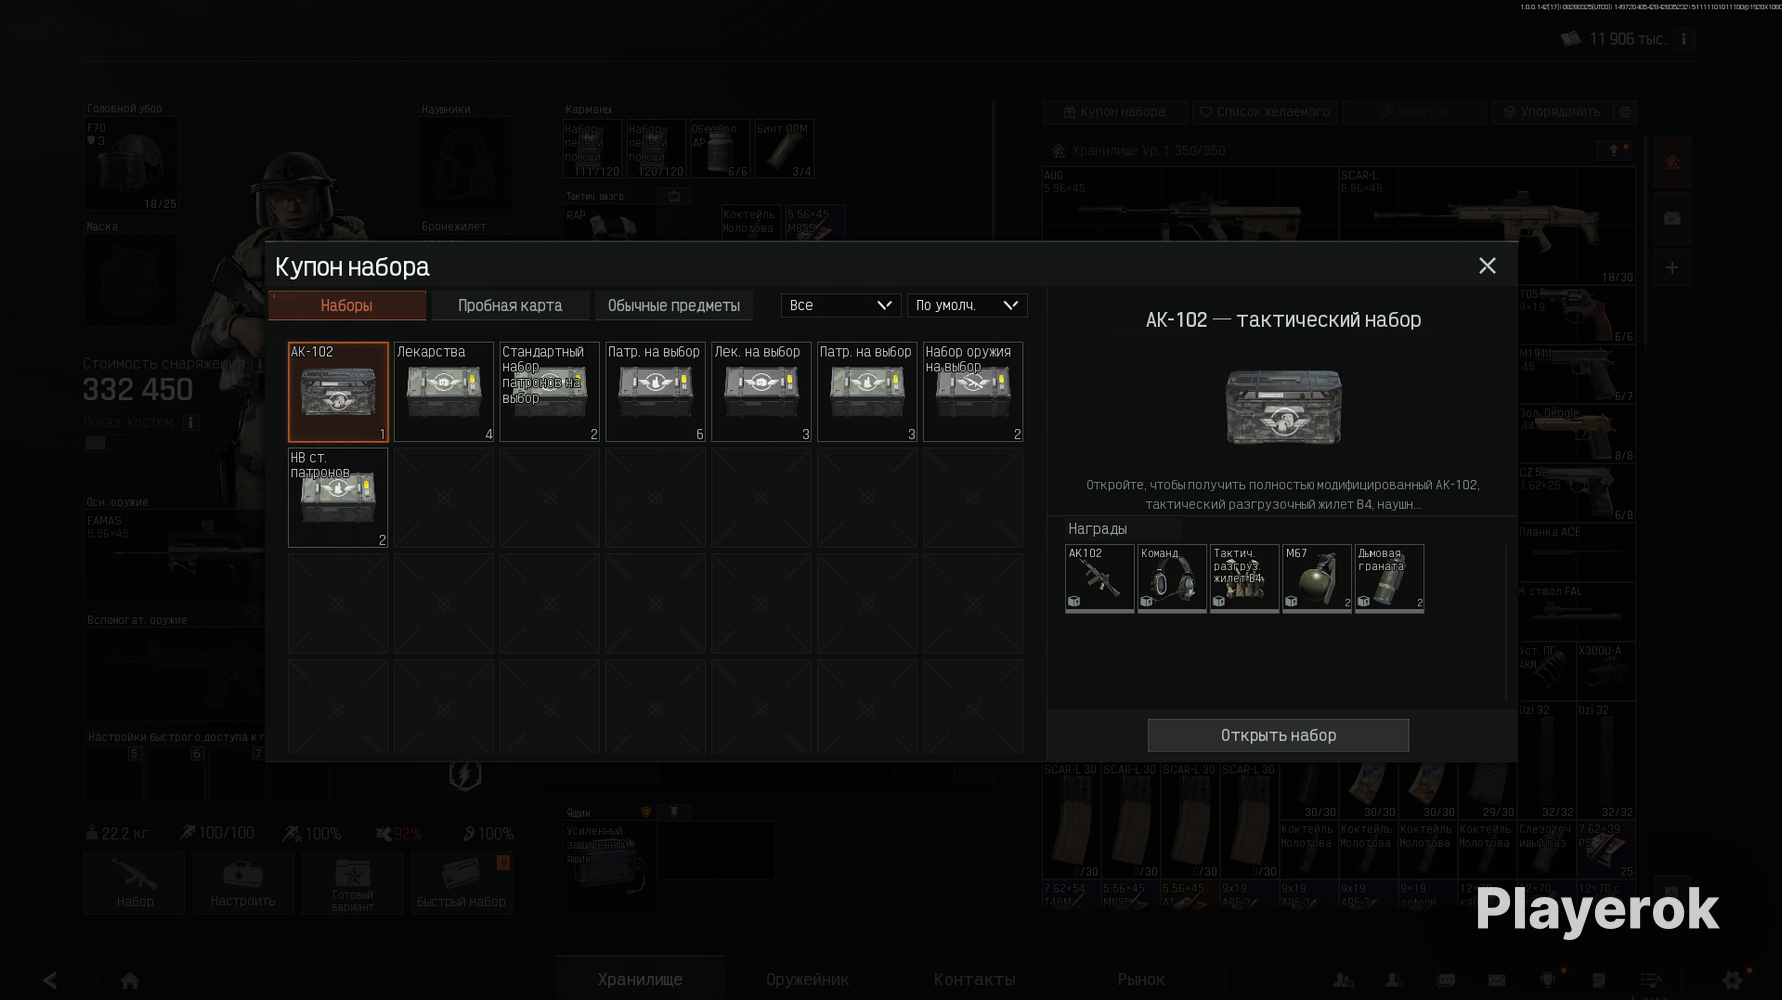Click the Купон набора button in storage toolbar

click(1115, 112)
